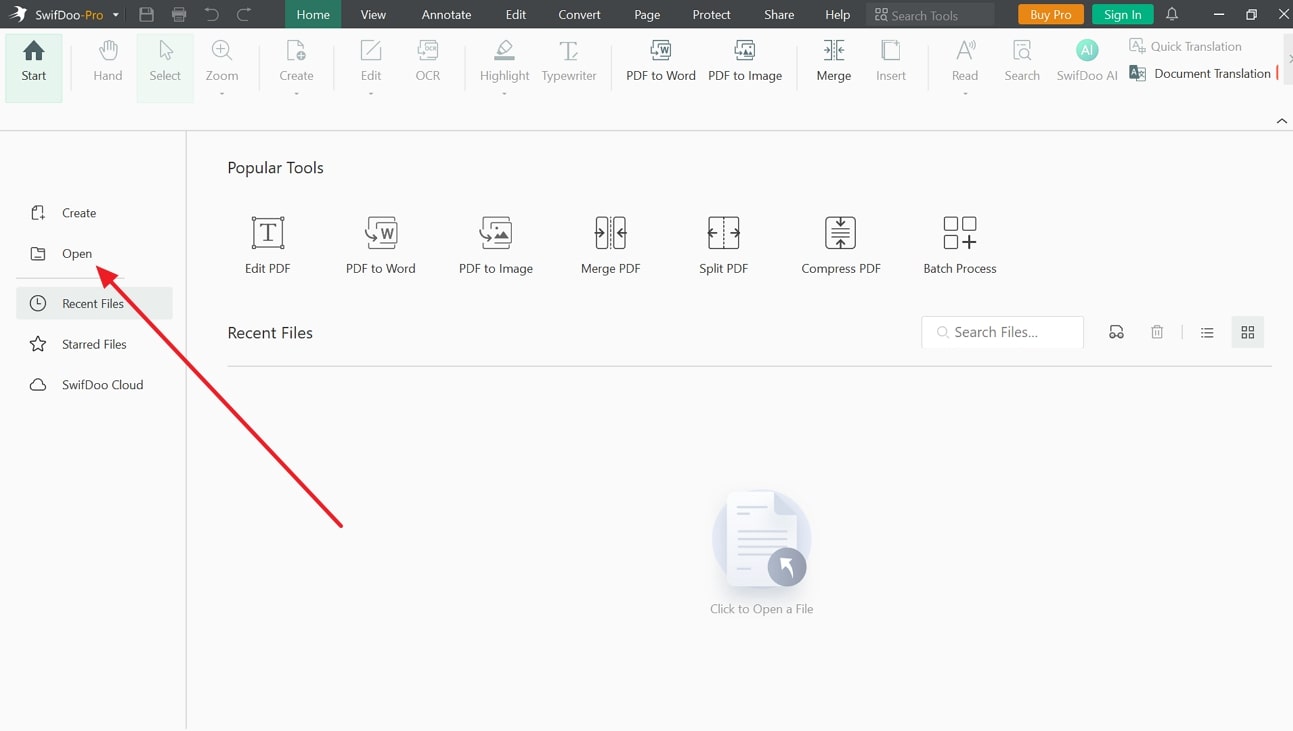Click PDF to Word in ribbon

click(x=661, y=61)
